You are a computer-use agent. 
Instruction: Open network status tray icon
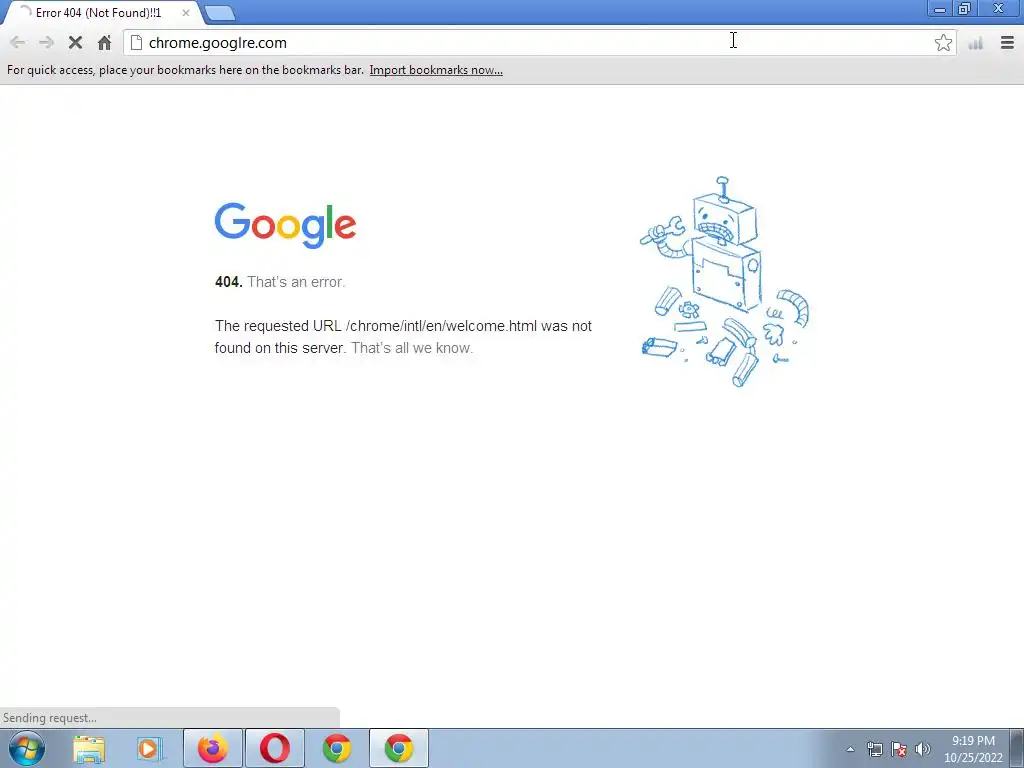coord(874,749)
